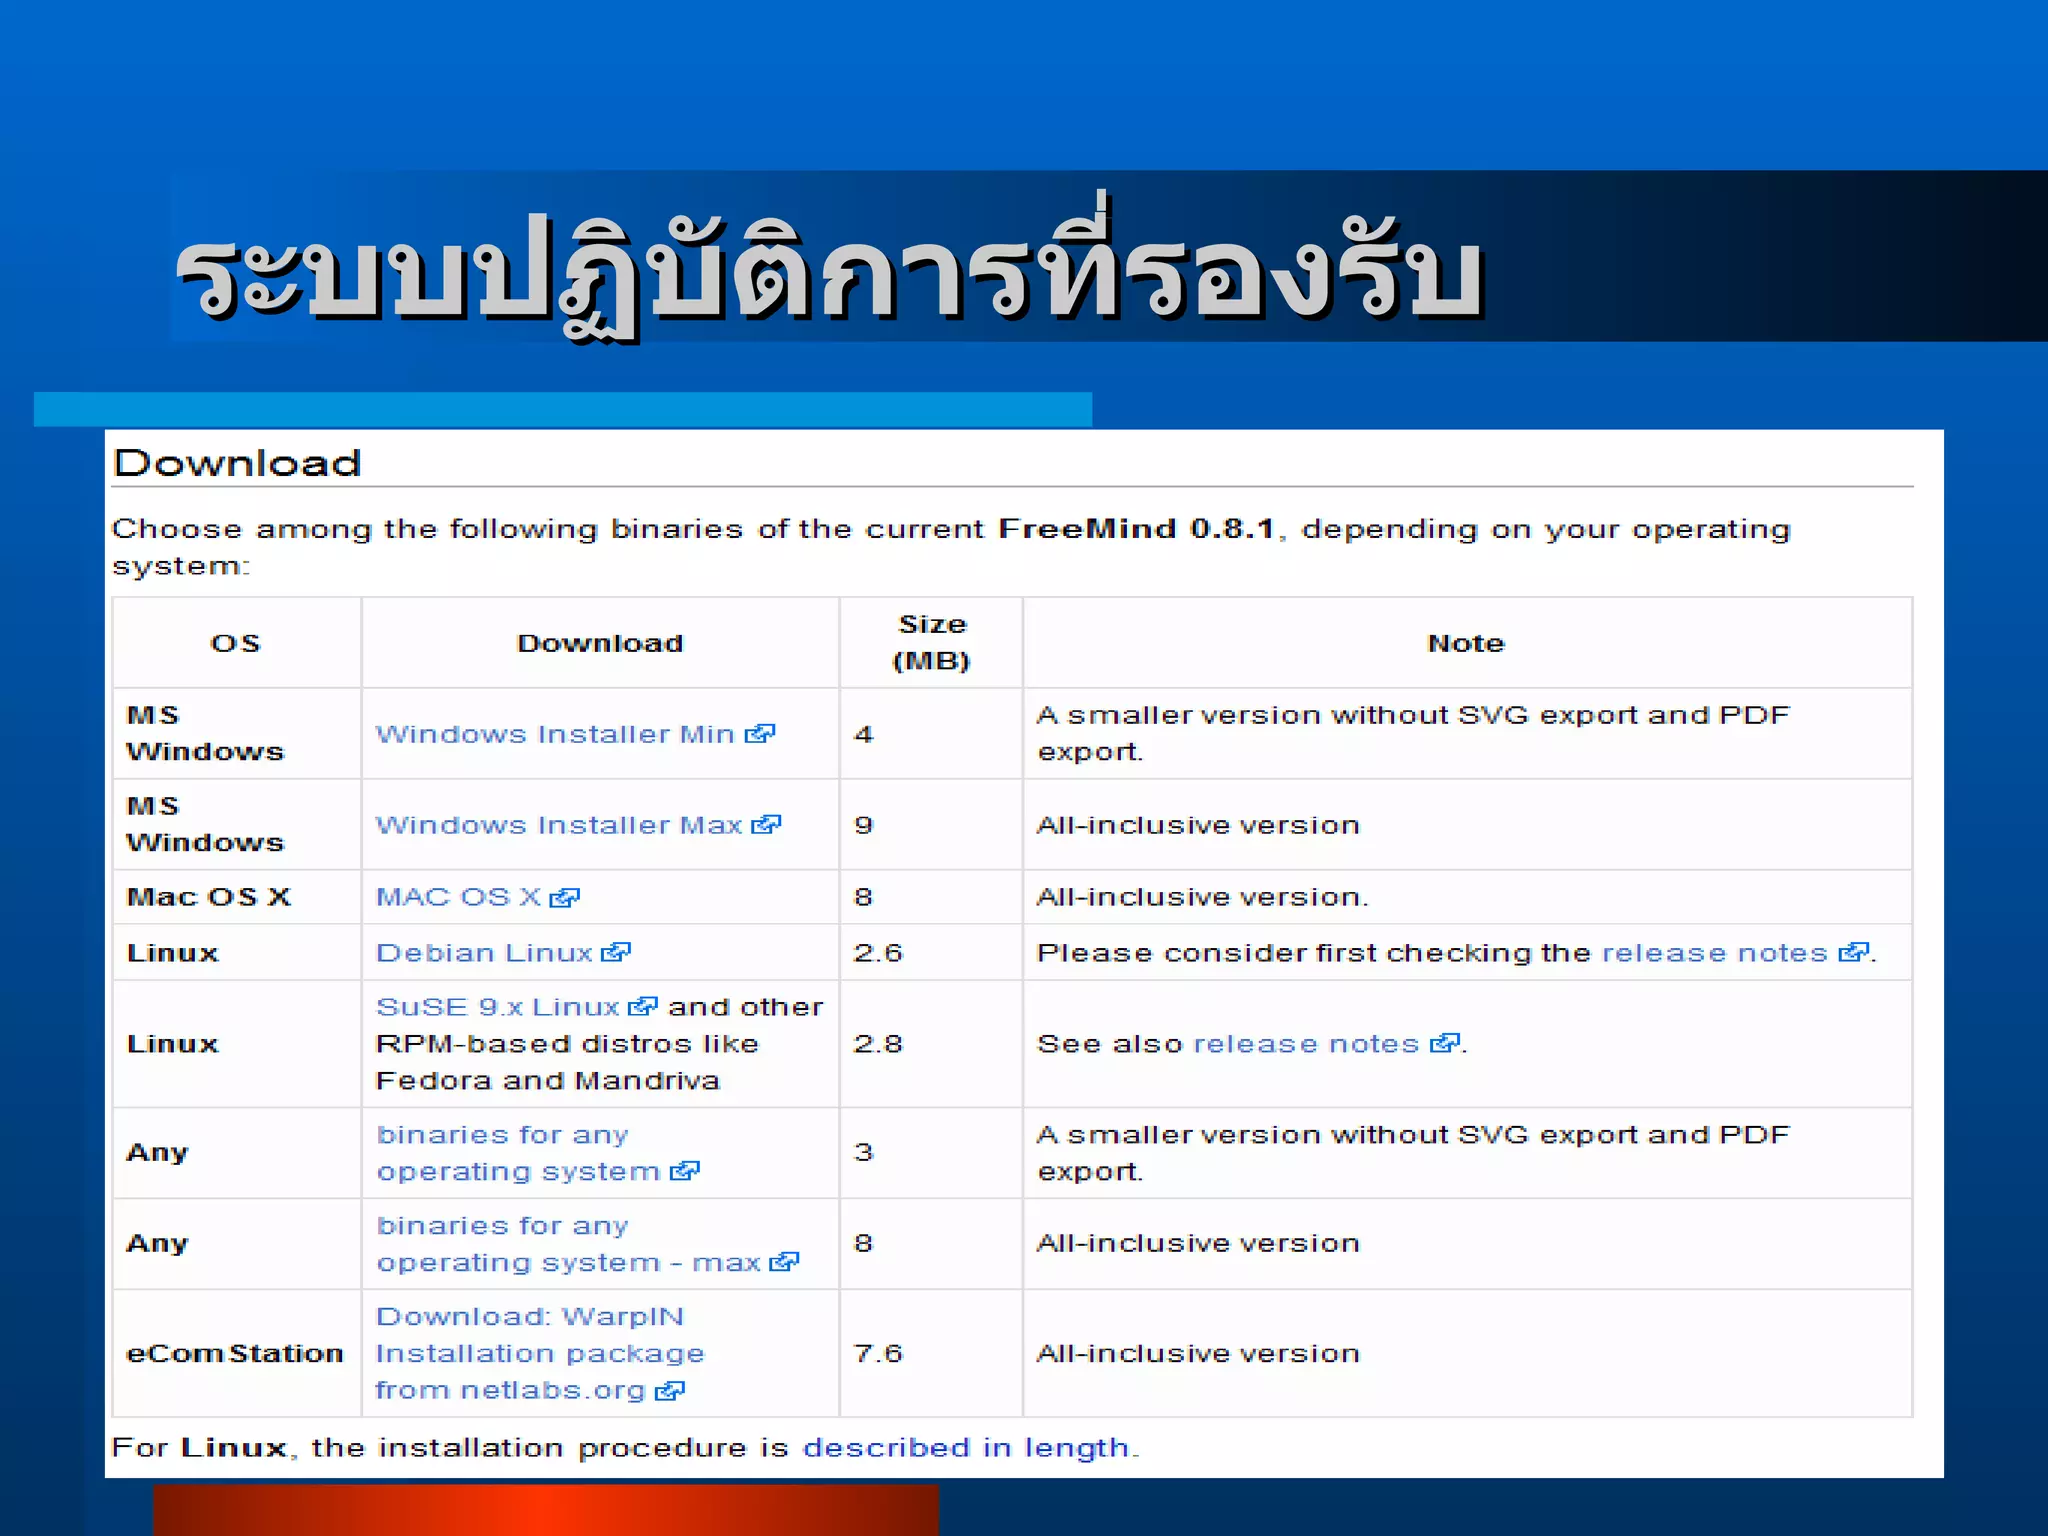Open the WarpIN installation package link

tap(539, 1353)
